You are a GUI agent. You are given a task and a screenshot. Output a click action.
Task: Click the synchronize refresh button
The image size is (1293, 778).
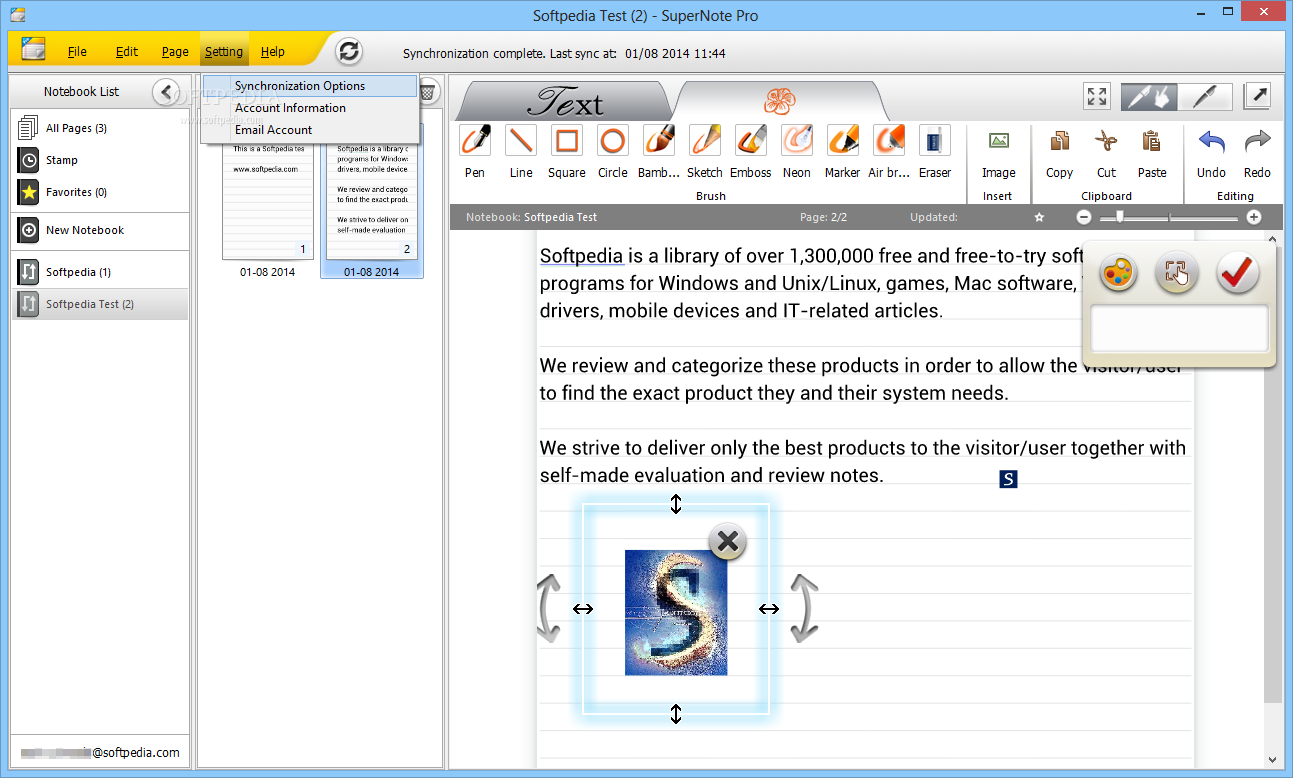(x=348, y=51)
